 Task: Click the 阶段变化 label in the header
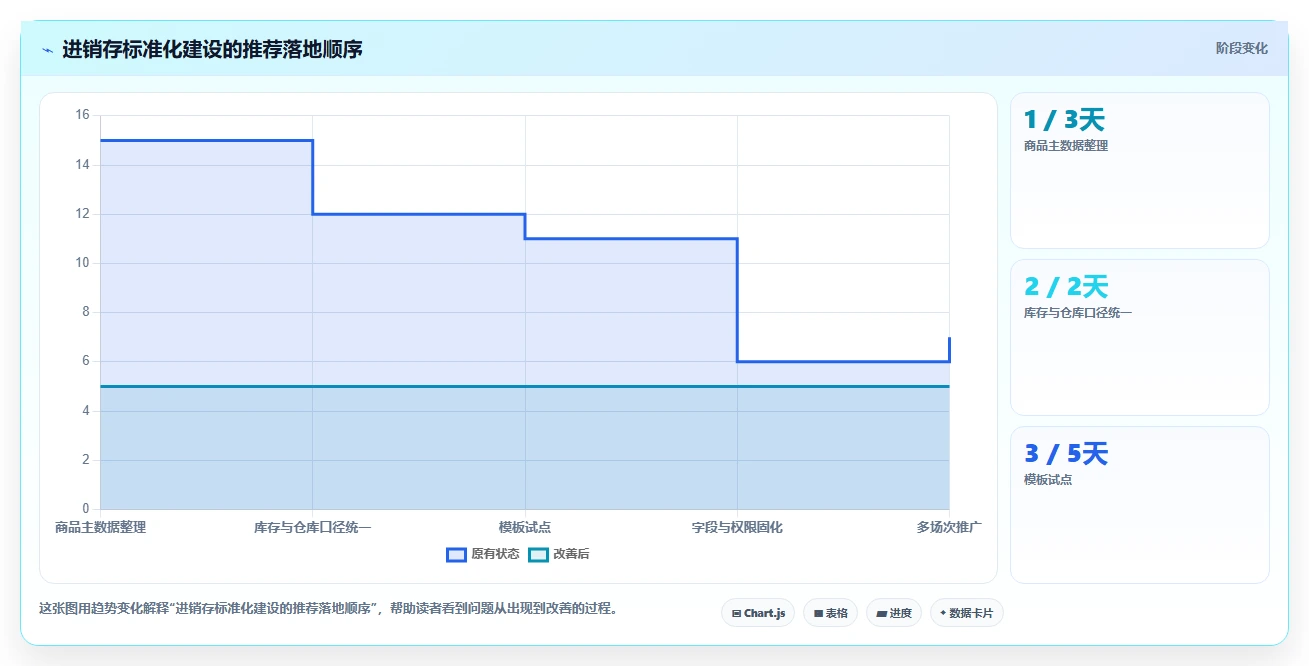point(1241,48)
